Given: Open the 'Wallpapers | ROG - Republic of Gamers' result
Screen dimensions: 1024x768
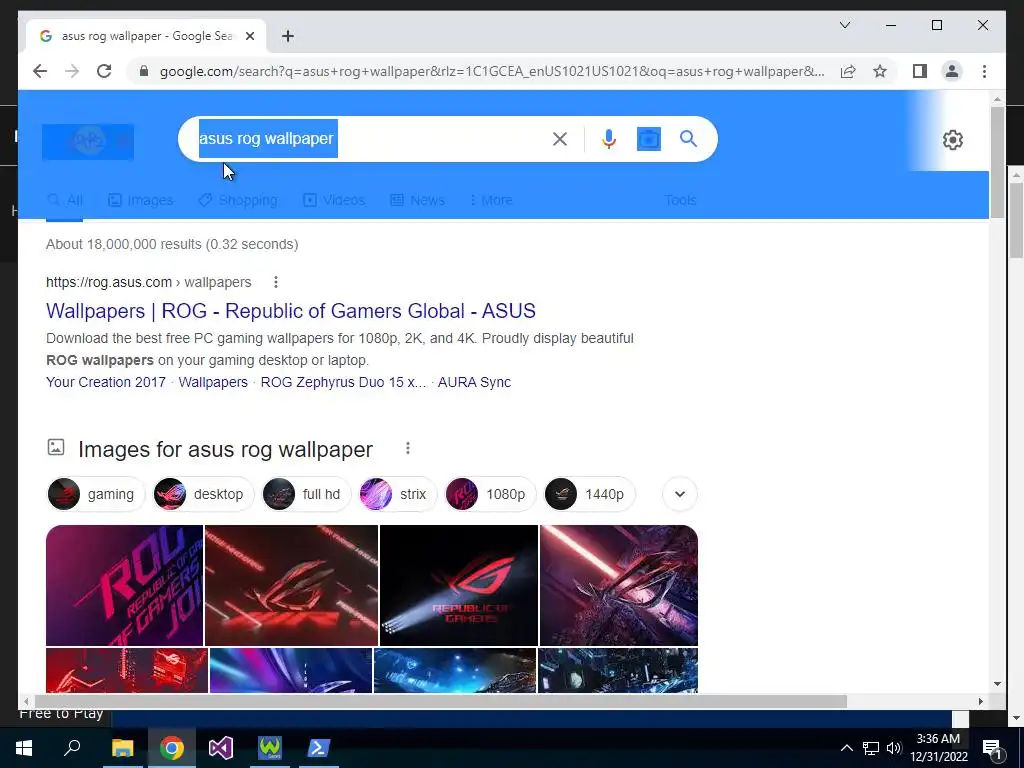Looking at the screenshot, I should (x=291, y=311).
